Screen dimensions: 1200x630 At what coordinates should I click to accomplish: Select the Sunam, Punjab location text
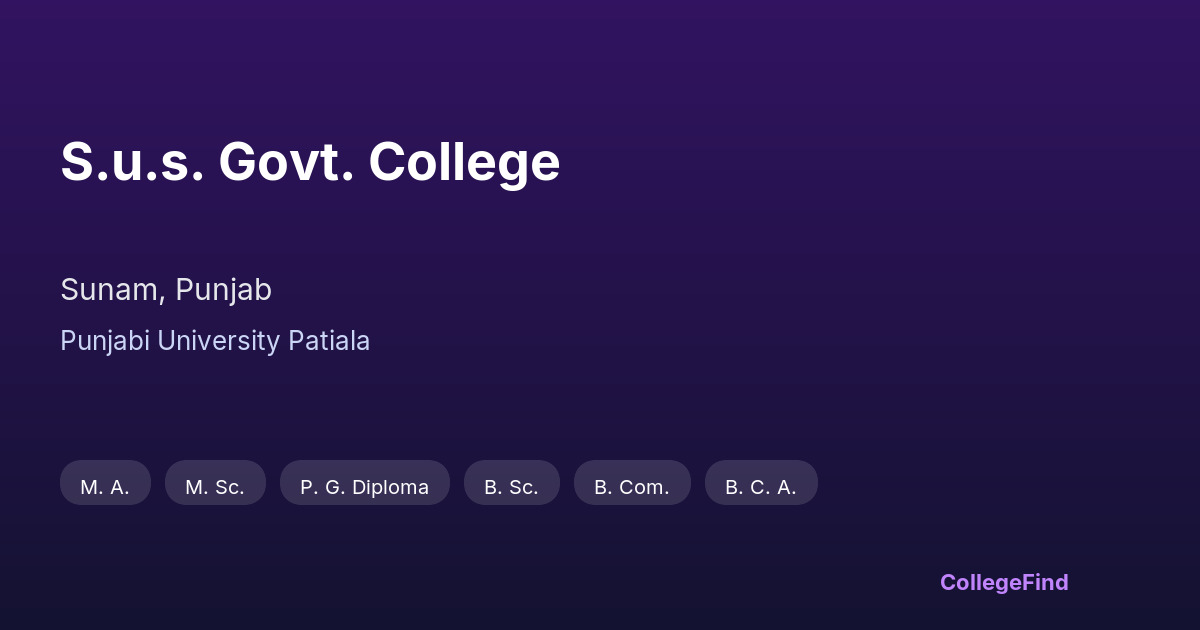coord(166,290)
